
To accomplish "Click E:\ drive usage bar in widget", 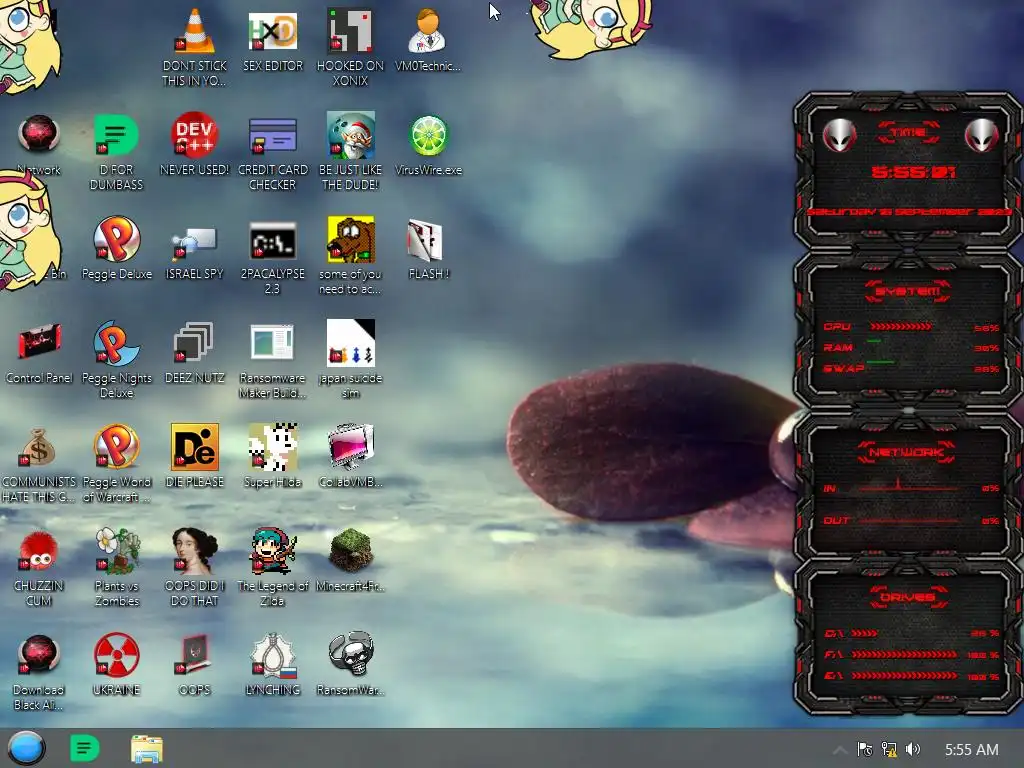I will pos(904,676).
